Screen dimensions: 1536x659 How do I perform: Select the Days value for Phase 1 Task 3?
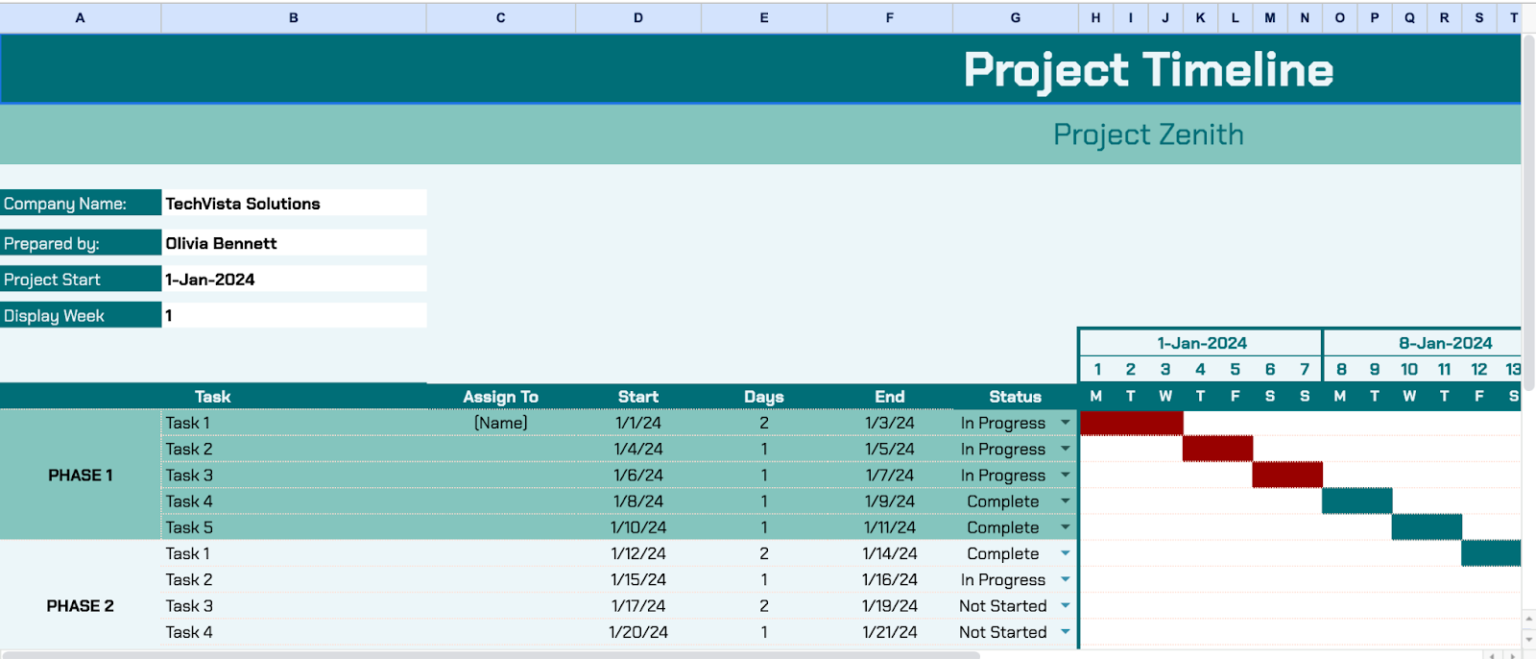tap(764, 475)
